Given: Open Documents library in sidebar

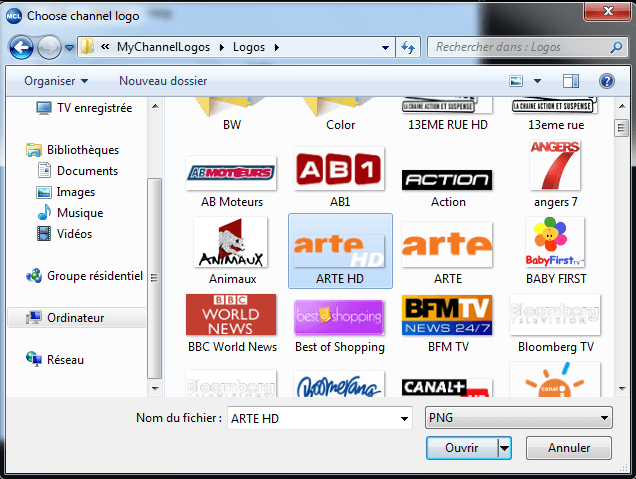Looking at the screenshot, I should pyautogui.click(x=77, y=171).
